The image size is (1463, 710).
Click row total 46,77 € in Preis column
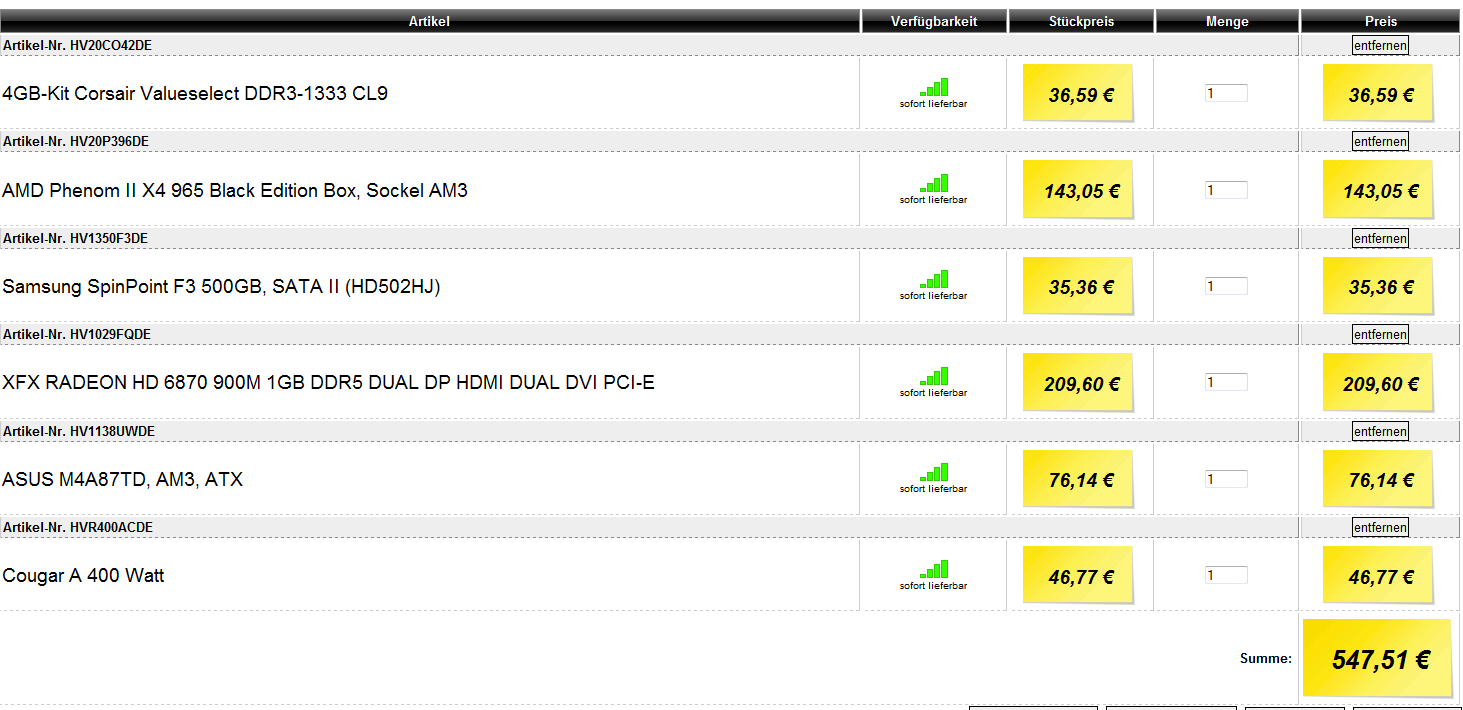click(1378, 575)
